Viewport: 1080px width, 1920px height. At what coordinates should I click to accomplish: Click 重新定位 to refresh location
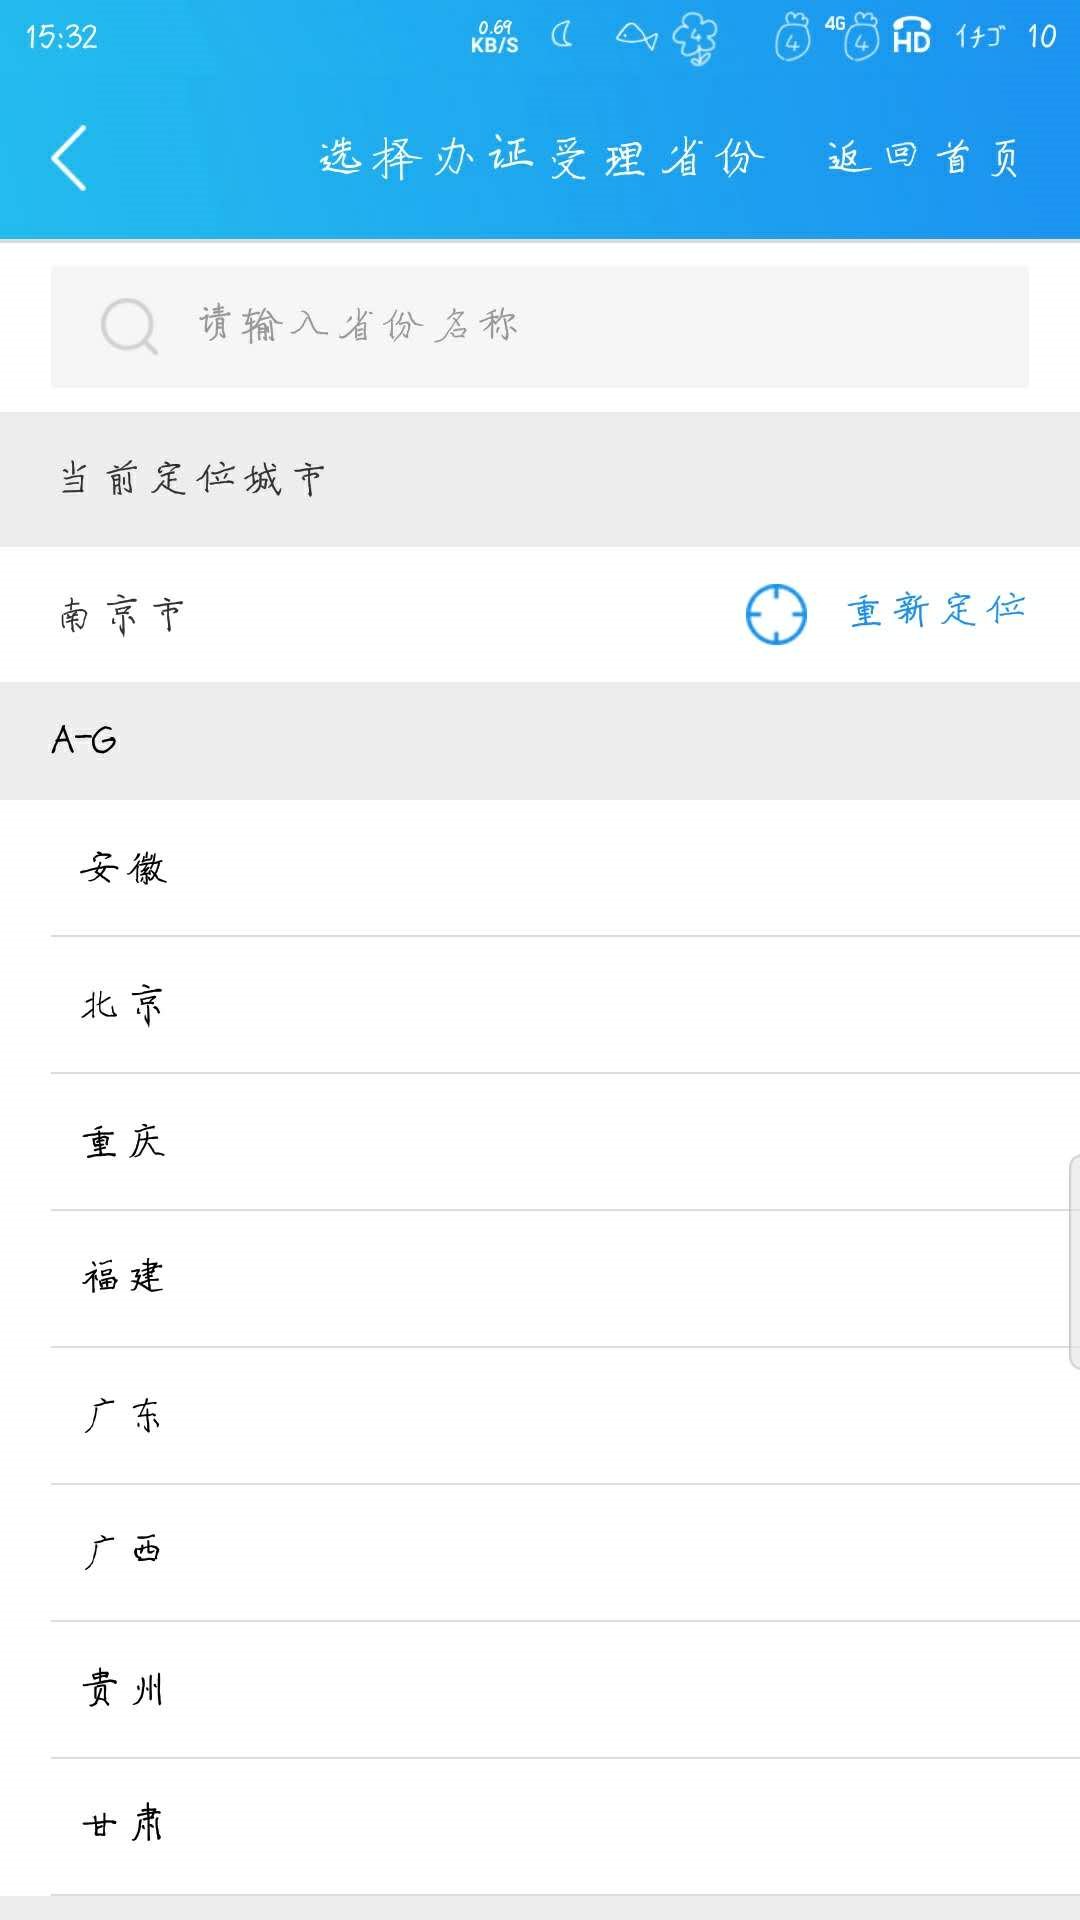[x=936, y=610]
